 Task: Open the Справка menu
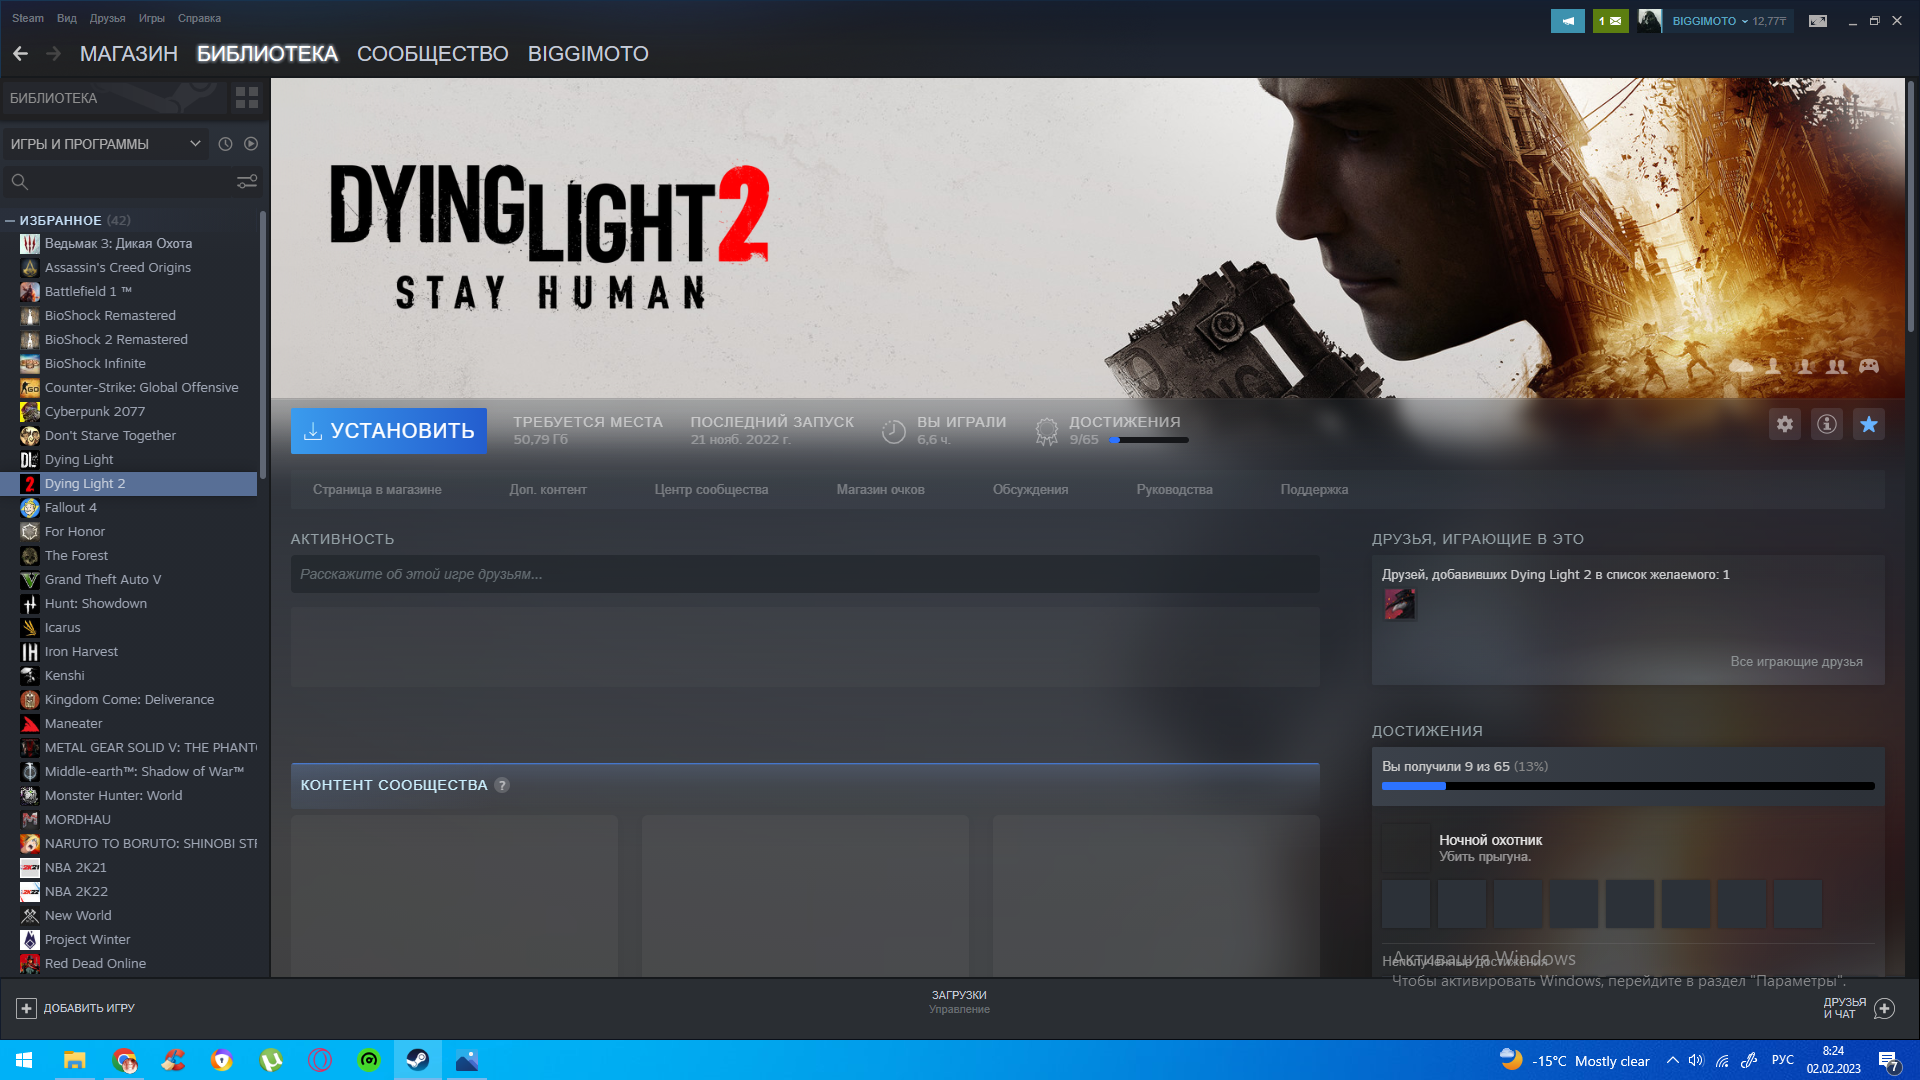pos(199,18)
